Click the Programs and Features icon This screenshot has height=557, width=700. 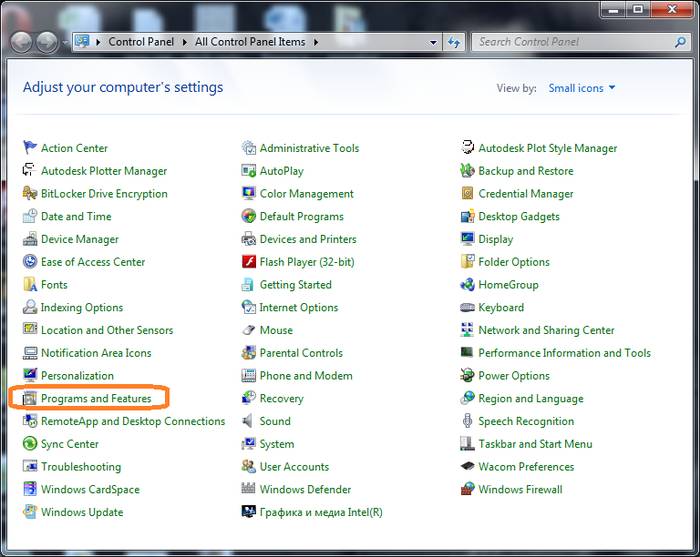(x=29, y=399)
